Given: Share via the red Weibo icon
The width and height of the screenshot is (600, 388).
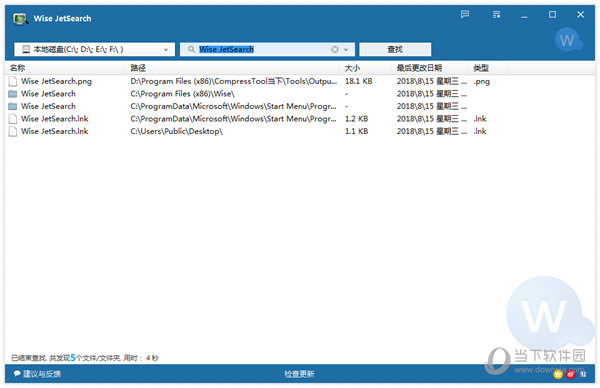Looking at the screenshot, I should [571, 374].
